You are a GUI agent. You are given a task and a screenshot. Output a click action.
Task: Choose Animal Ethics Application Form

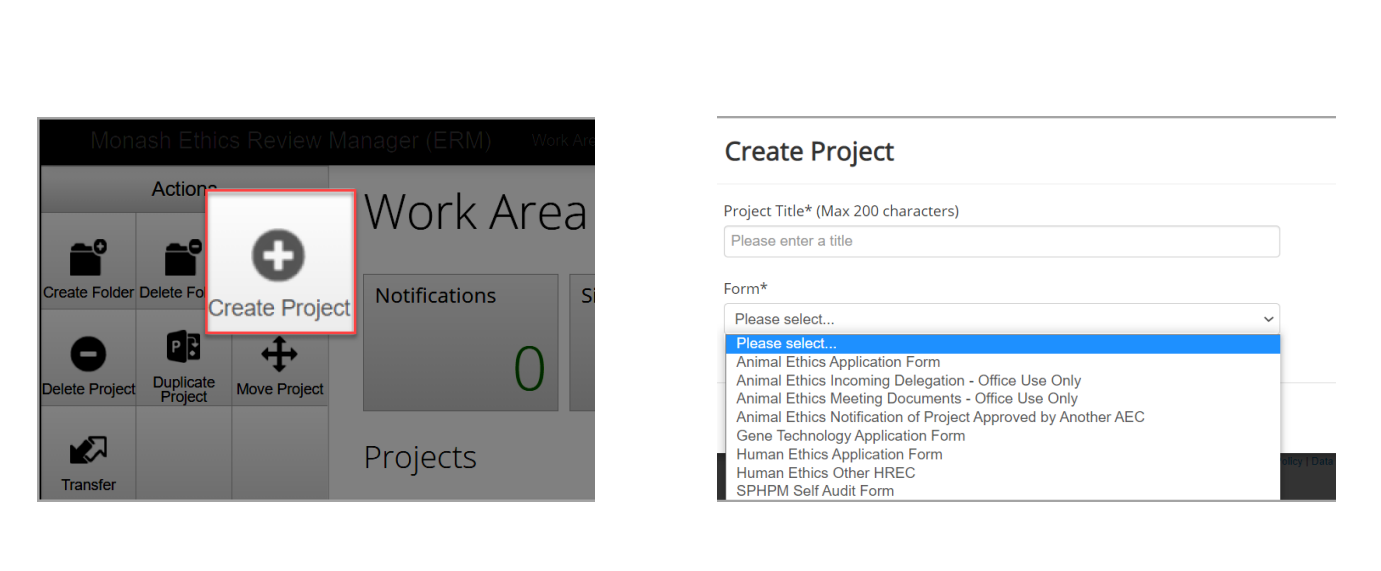tap(838, 362)
